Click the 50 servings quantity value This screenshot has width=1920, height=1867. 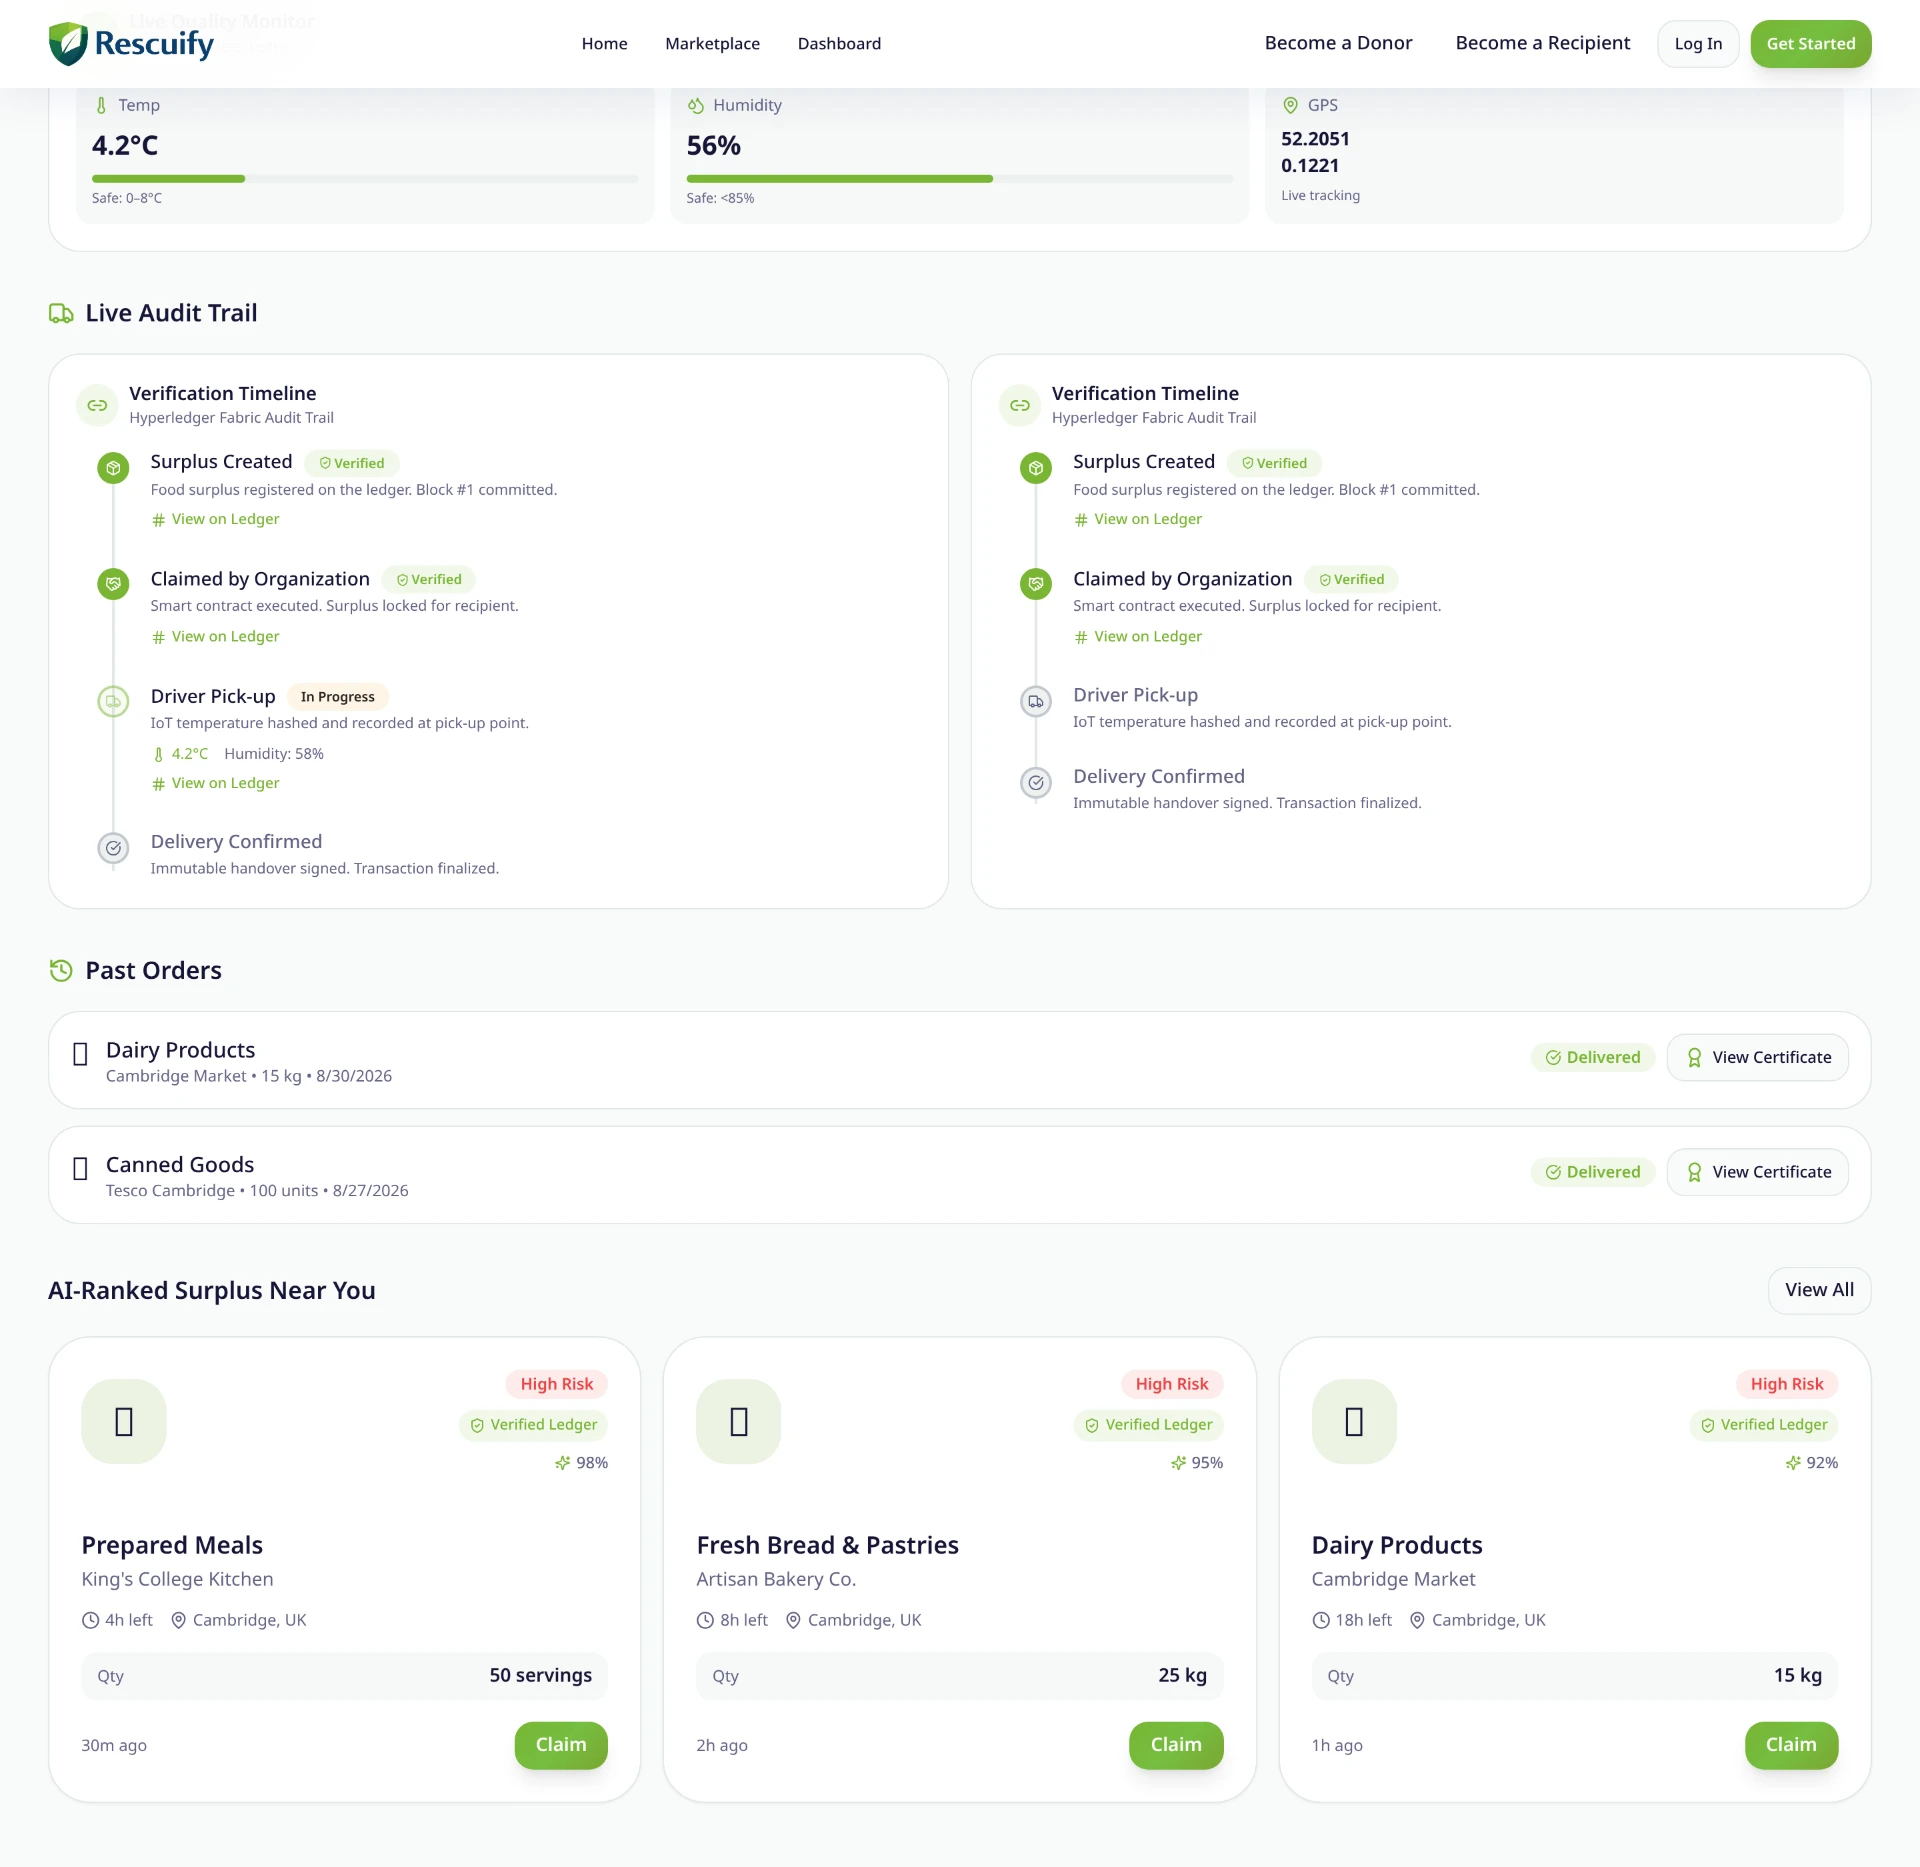click(541, 1675)
